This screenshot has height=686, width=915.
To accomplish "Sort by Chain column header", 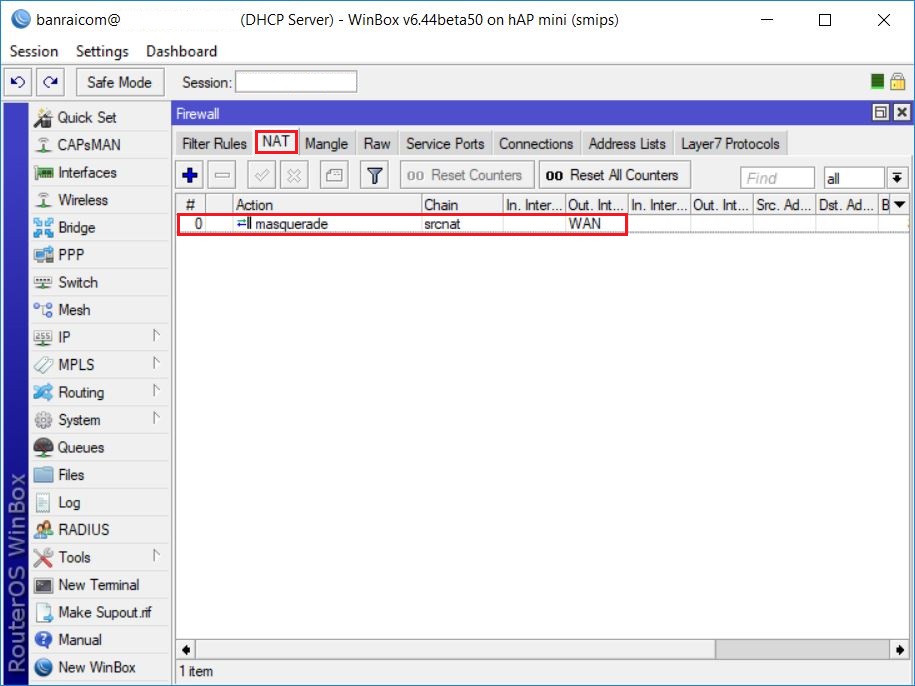I will (462, 205).
